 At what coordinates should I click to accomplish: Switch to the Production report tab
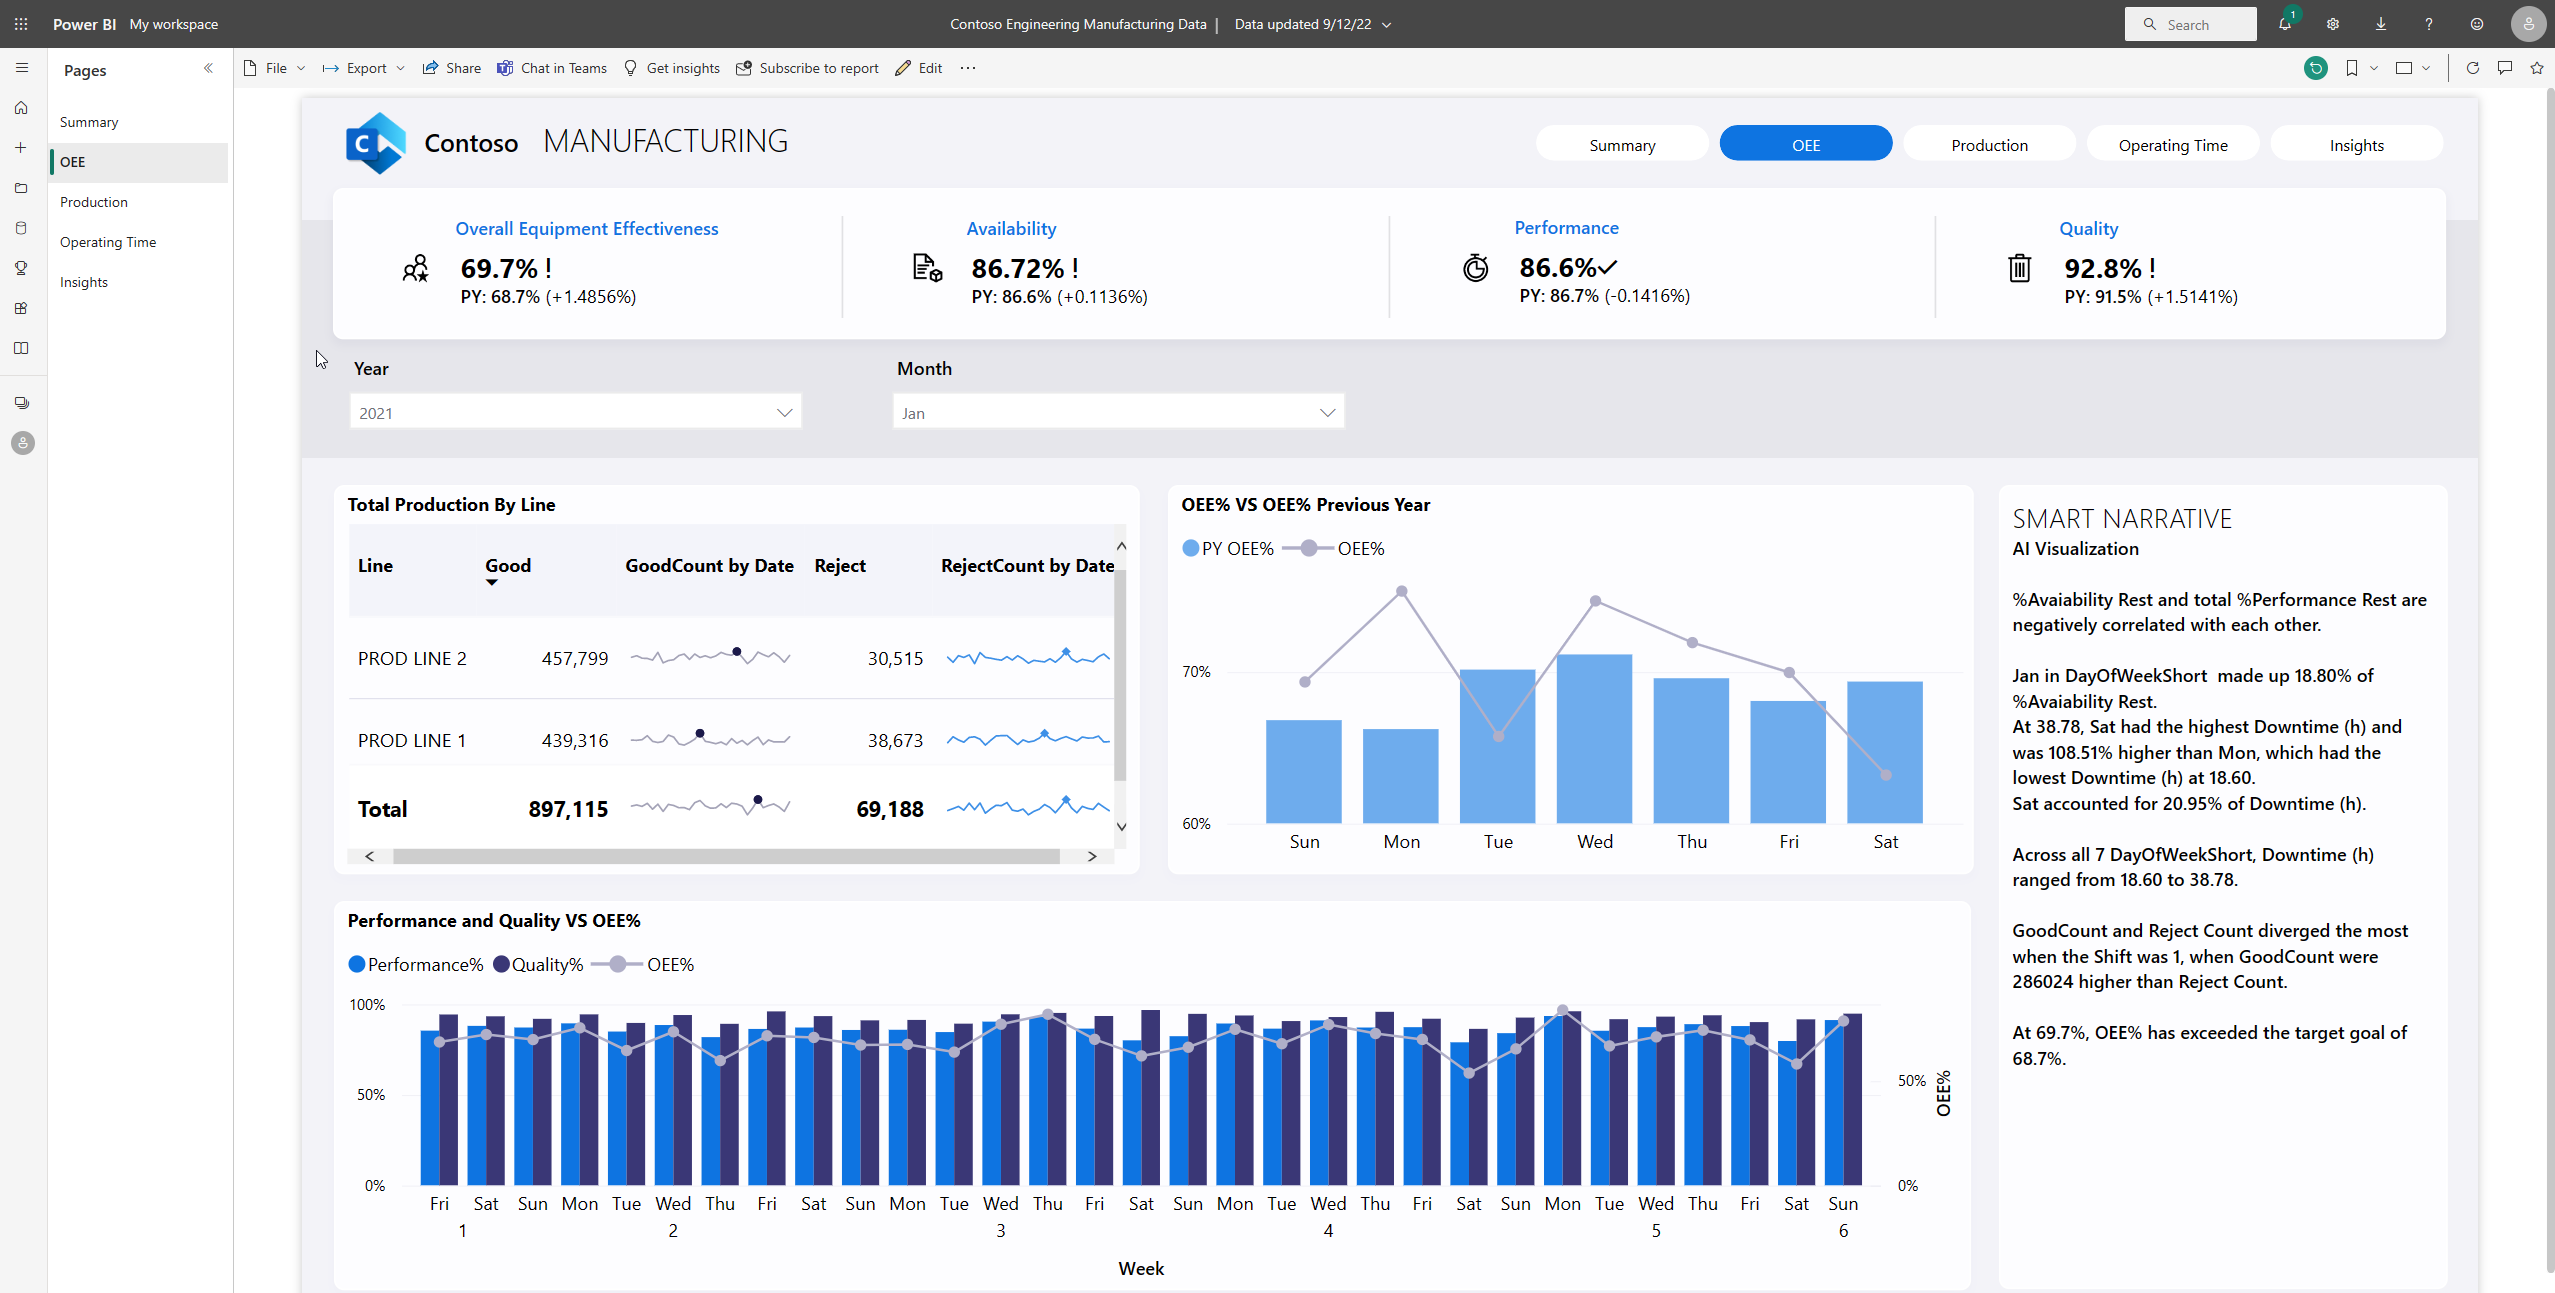[x=1988, y=143]
